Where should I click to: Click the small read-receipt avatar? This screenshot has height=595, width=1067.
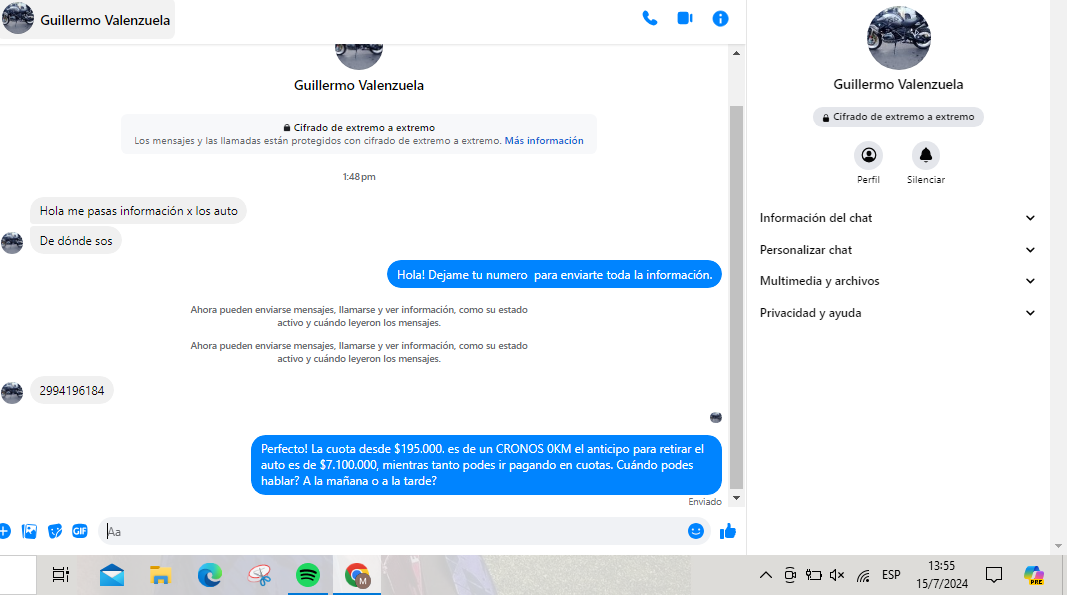(716, 417)
